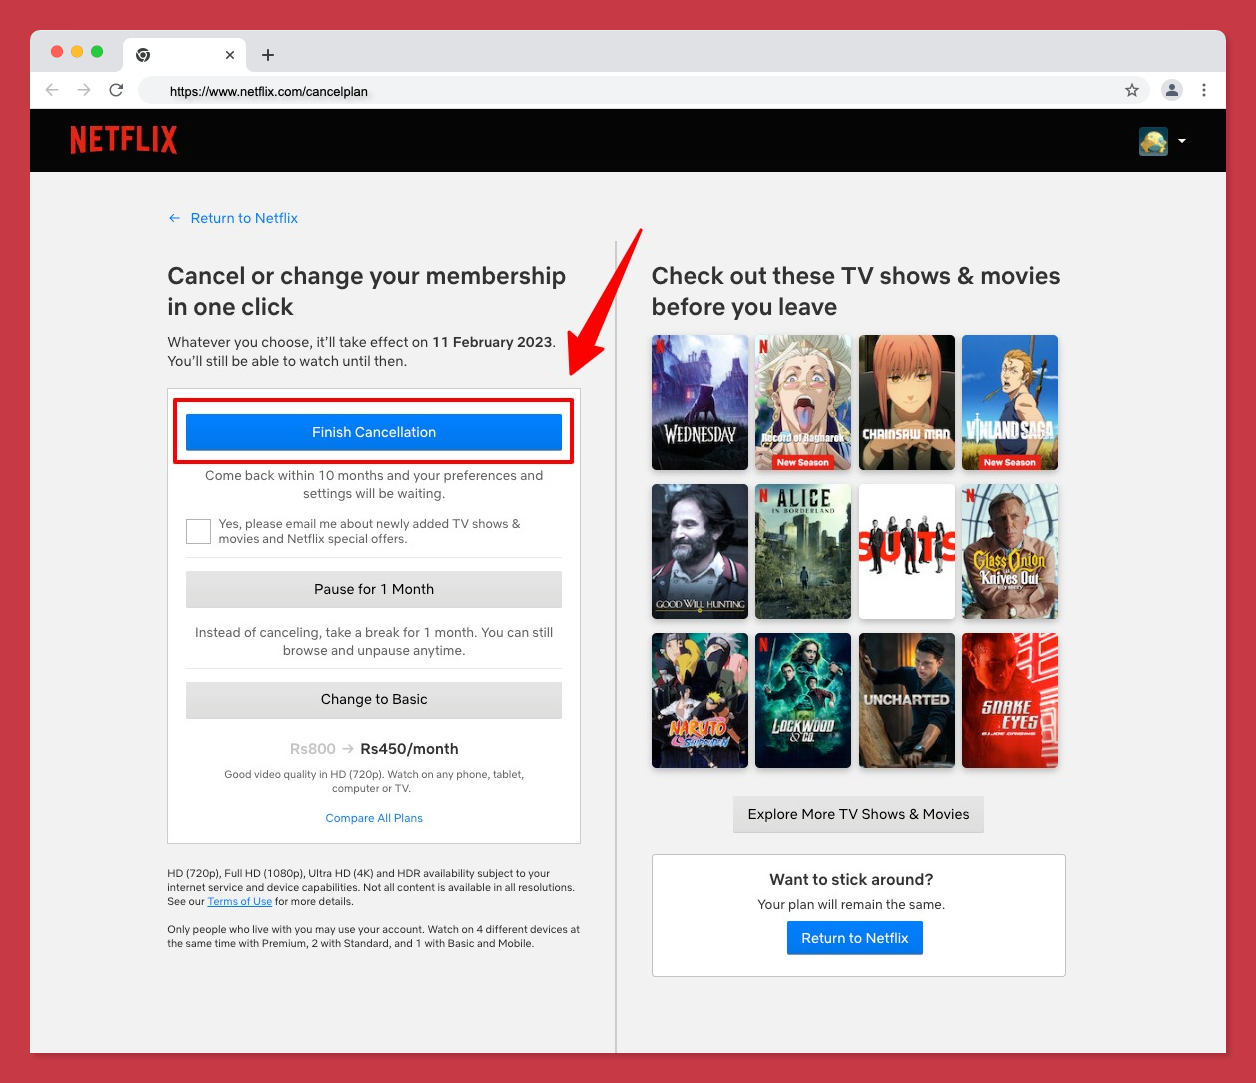The width and height of the screenshot is (1256, 1083).
Task: Open the Terms of Use link
Action: click(x=240, y=901)
